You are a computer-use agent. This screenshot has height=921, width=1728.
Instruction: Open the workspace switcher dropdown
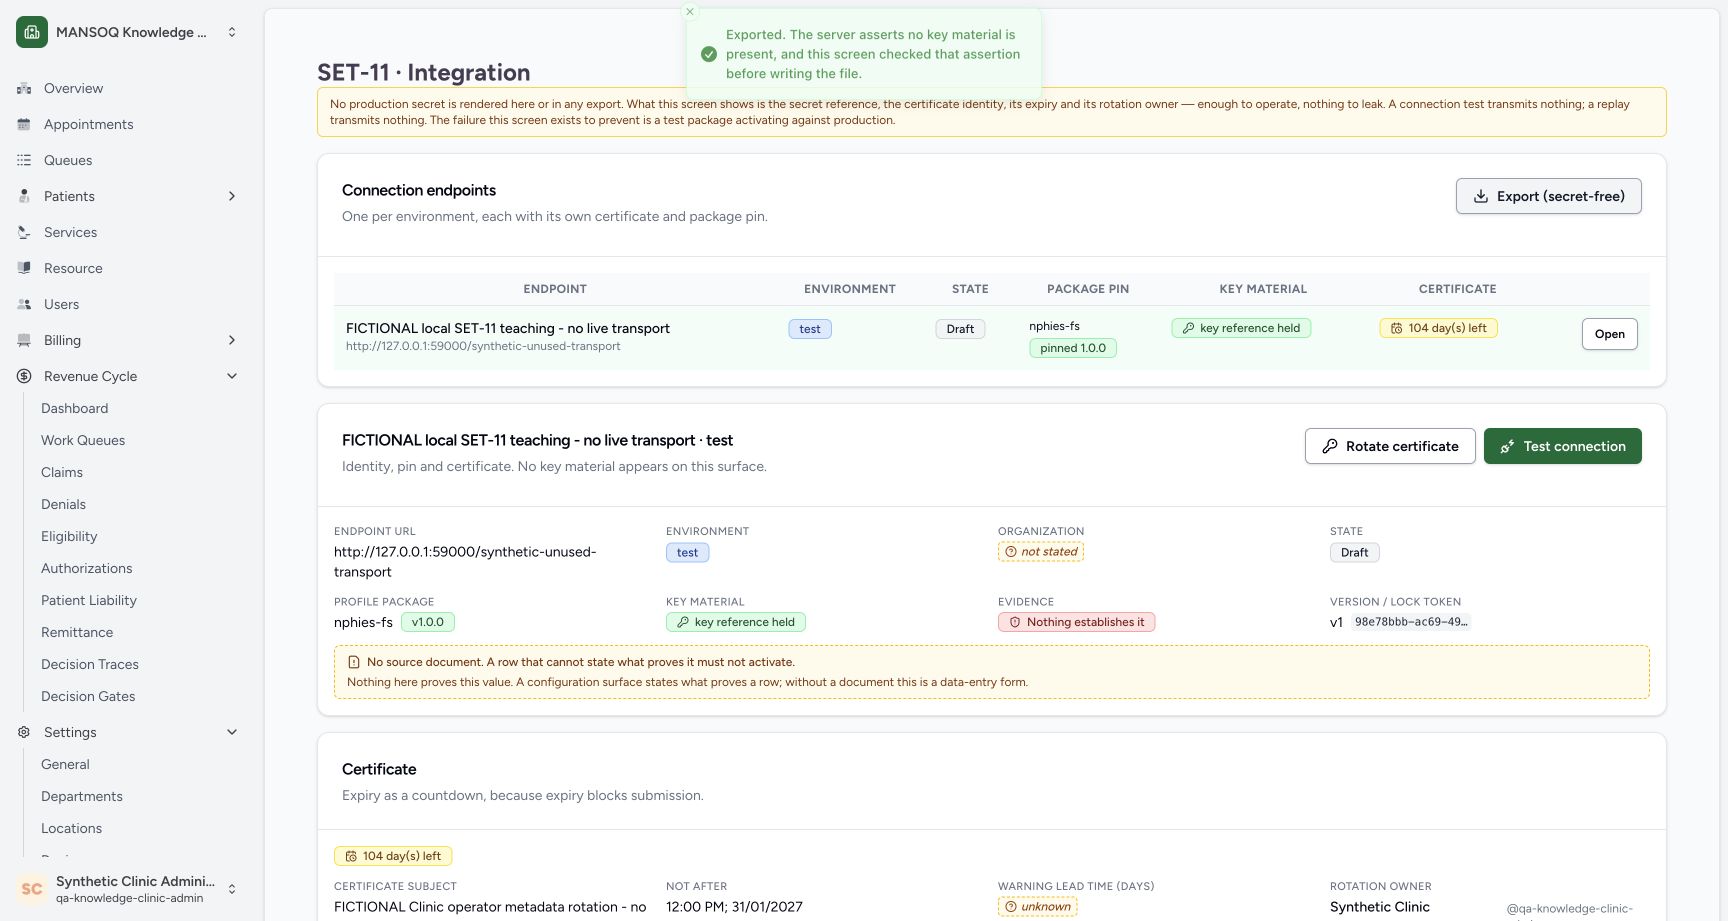[x=232, y=32]
